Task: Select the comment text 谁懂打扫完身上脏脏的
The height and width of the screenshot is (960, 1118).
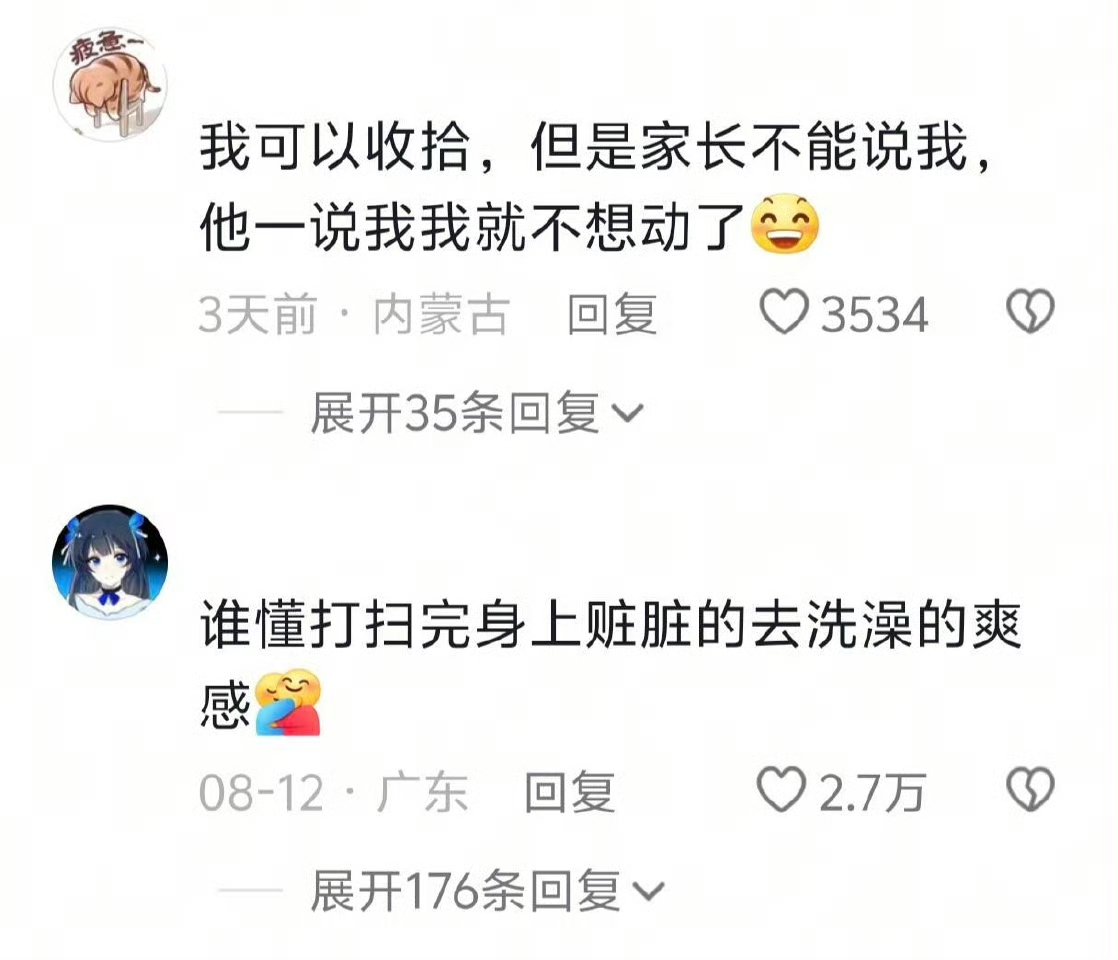Action: [x=473, y=625]
